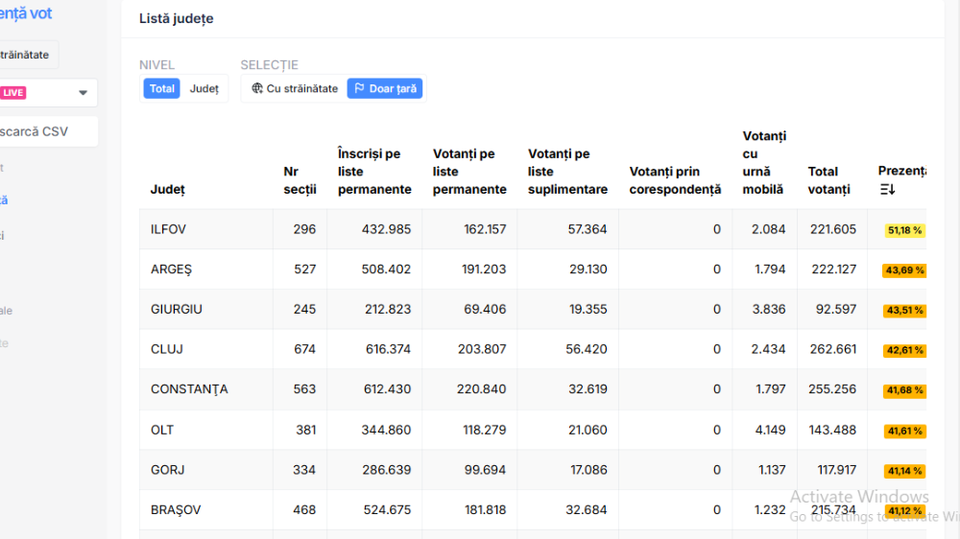
Task: Select the CONSTANȚA row name
Action: [x=189, y=390]
